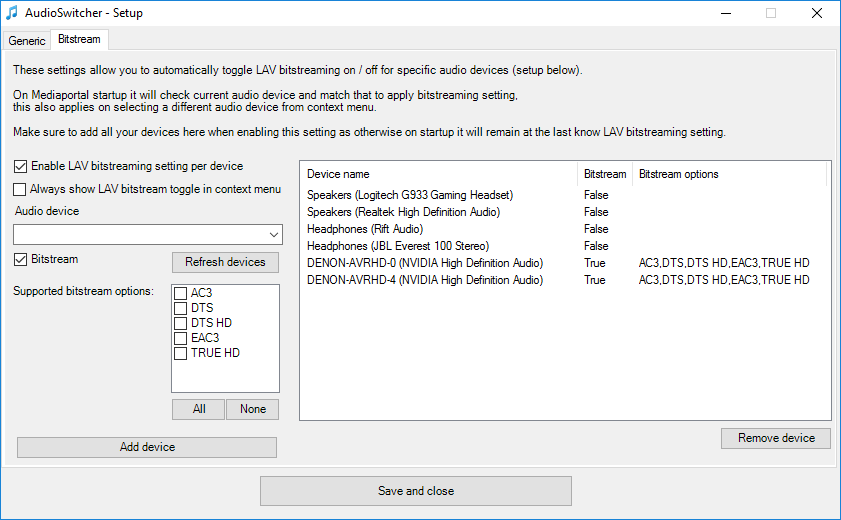Enable Always show LAV bitstream toggle checkbox

tap(20, 189)
